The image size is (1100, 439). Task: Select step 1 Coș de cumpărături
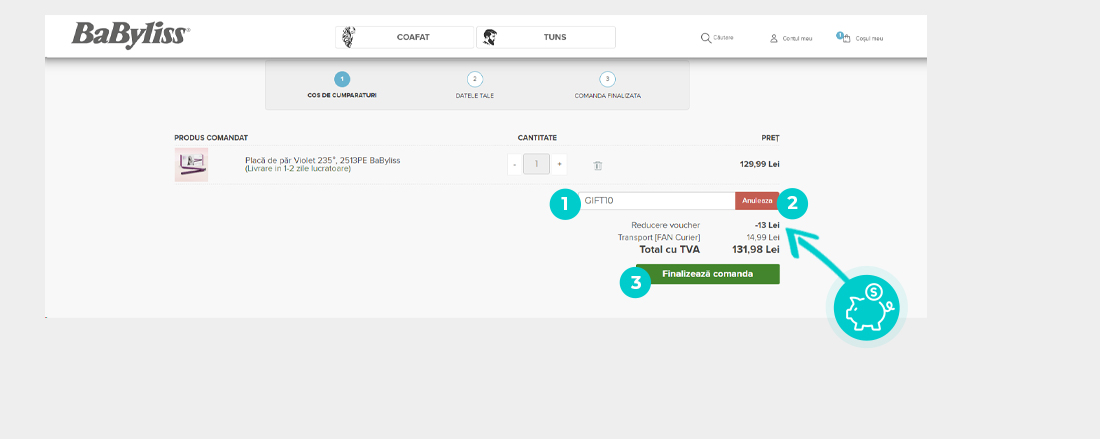[x=342, y=79]
